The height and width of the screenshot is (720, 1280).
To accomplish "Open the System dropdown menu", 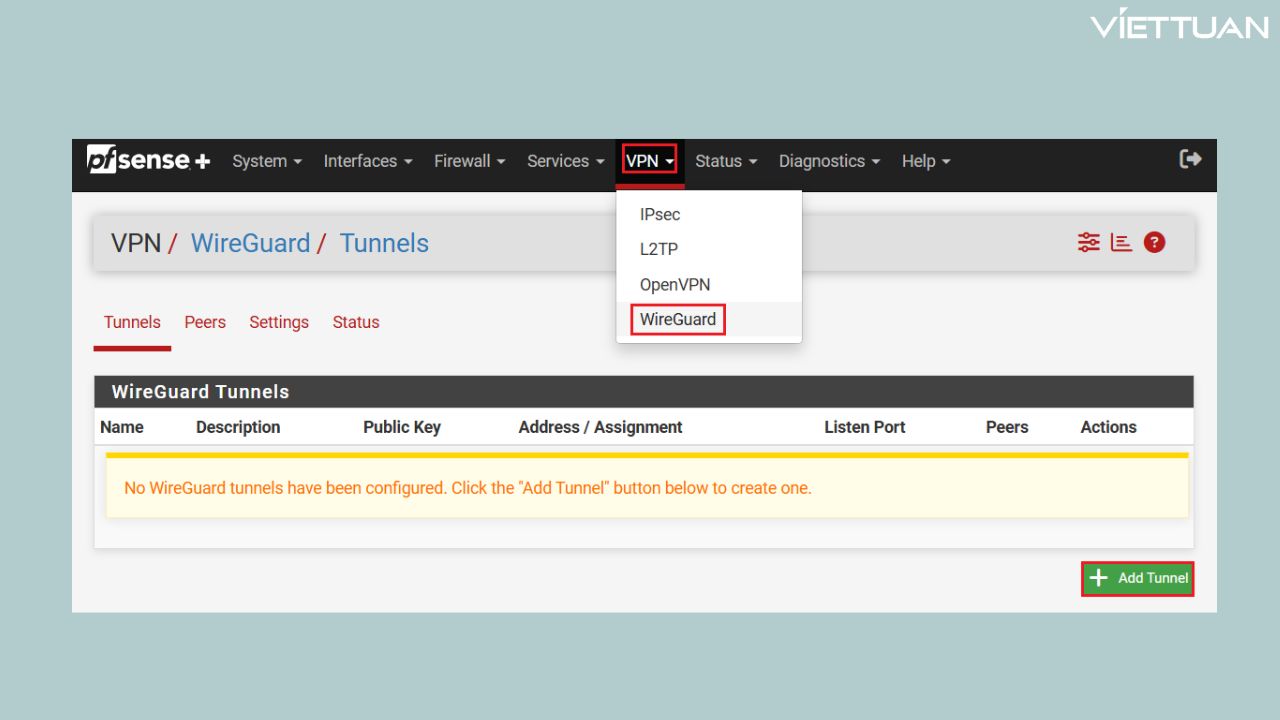I will click(261, 161).
